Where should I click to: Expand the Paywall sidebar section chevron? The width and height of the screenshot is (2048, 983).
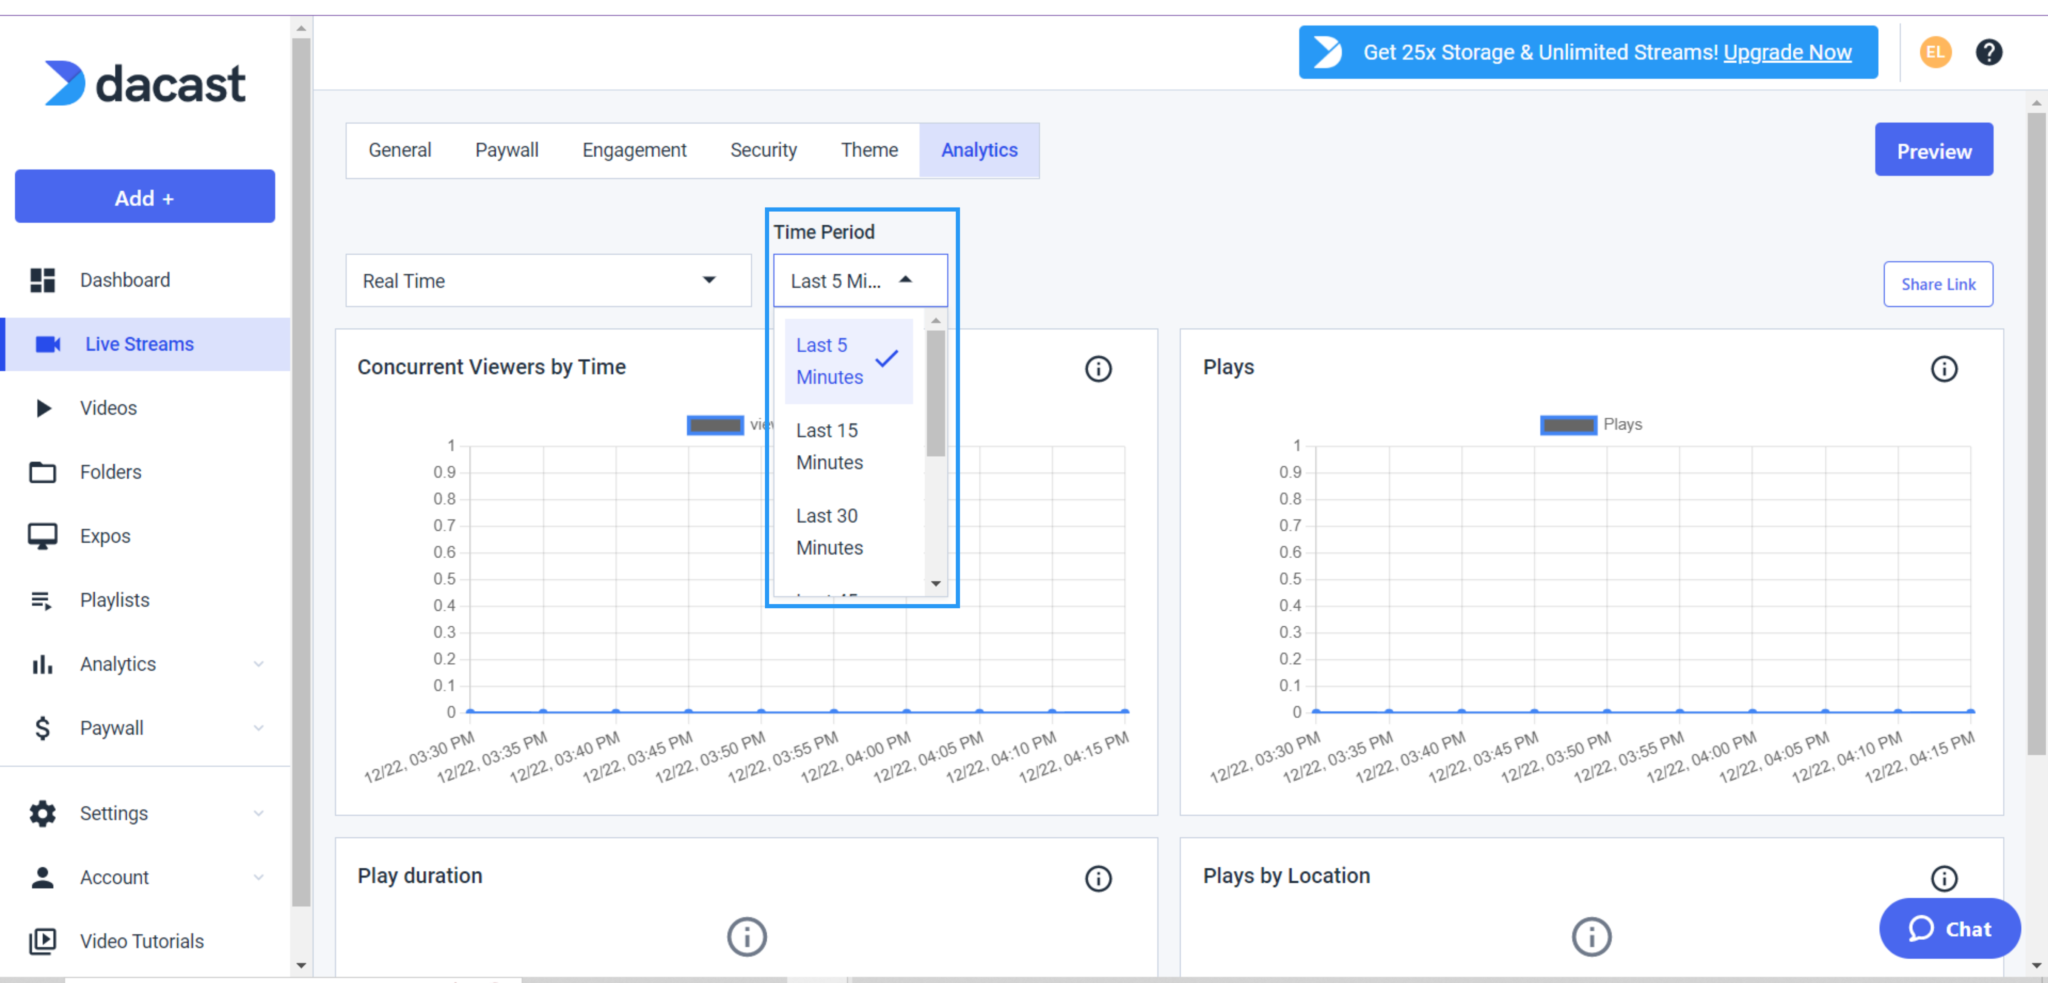(259, 727)
